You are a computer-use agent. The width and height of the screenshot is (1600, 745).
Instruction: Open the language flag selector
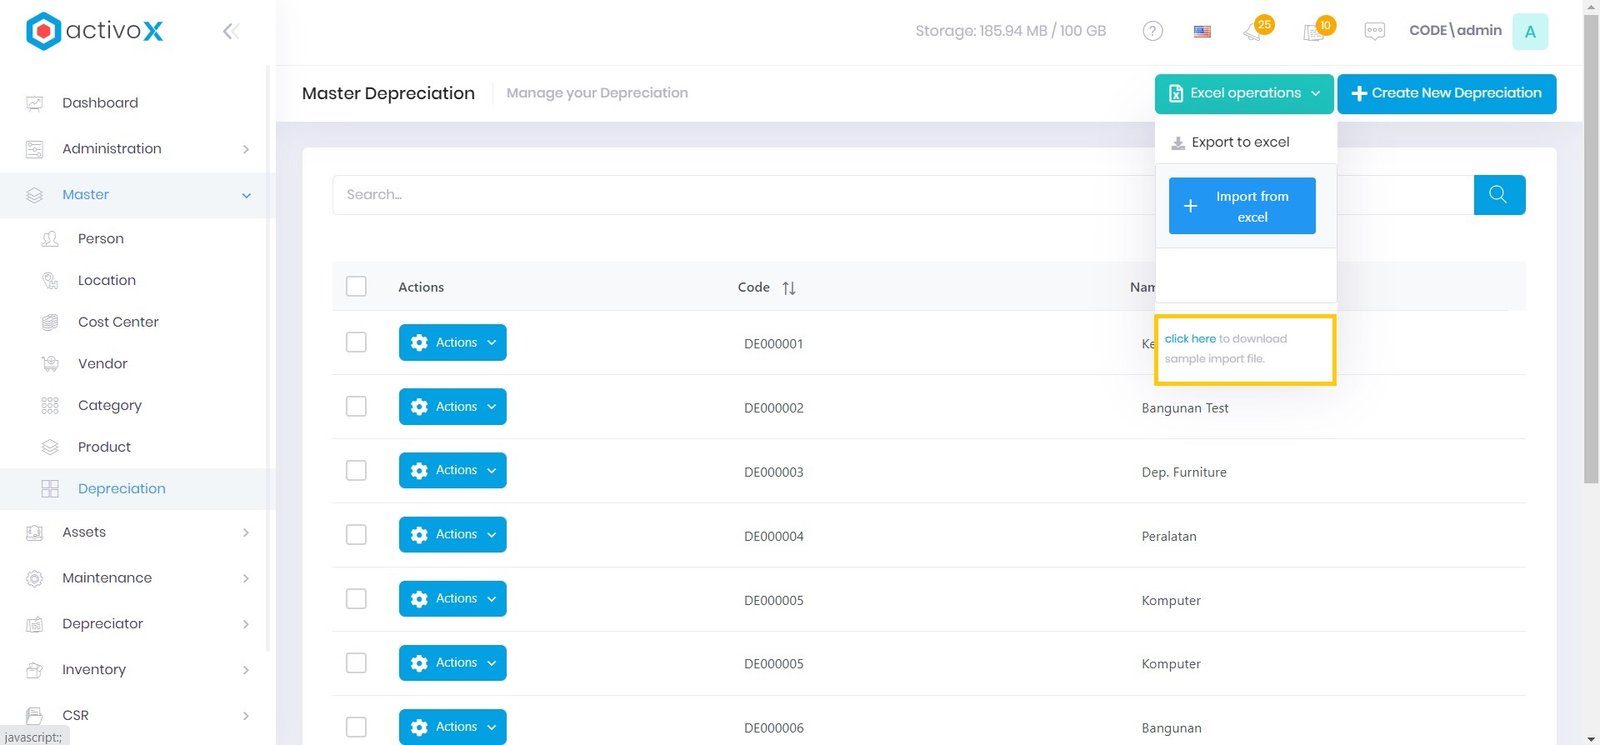coord(1202,31)
